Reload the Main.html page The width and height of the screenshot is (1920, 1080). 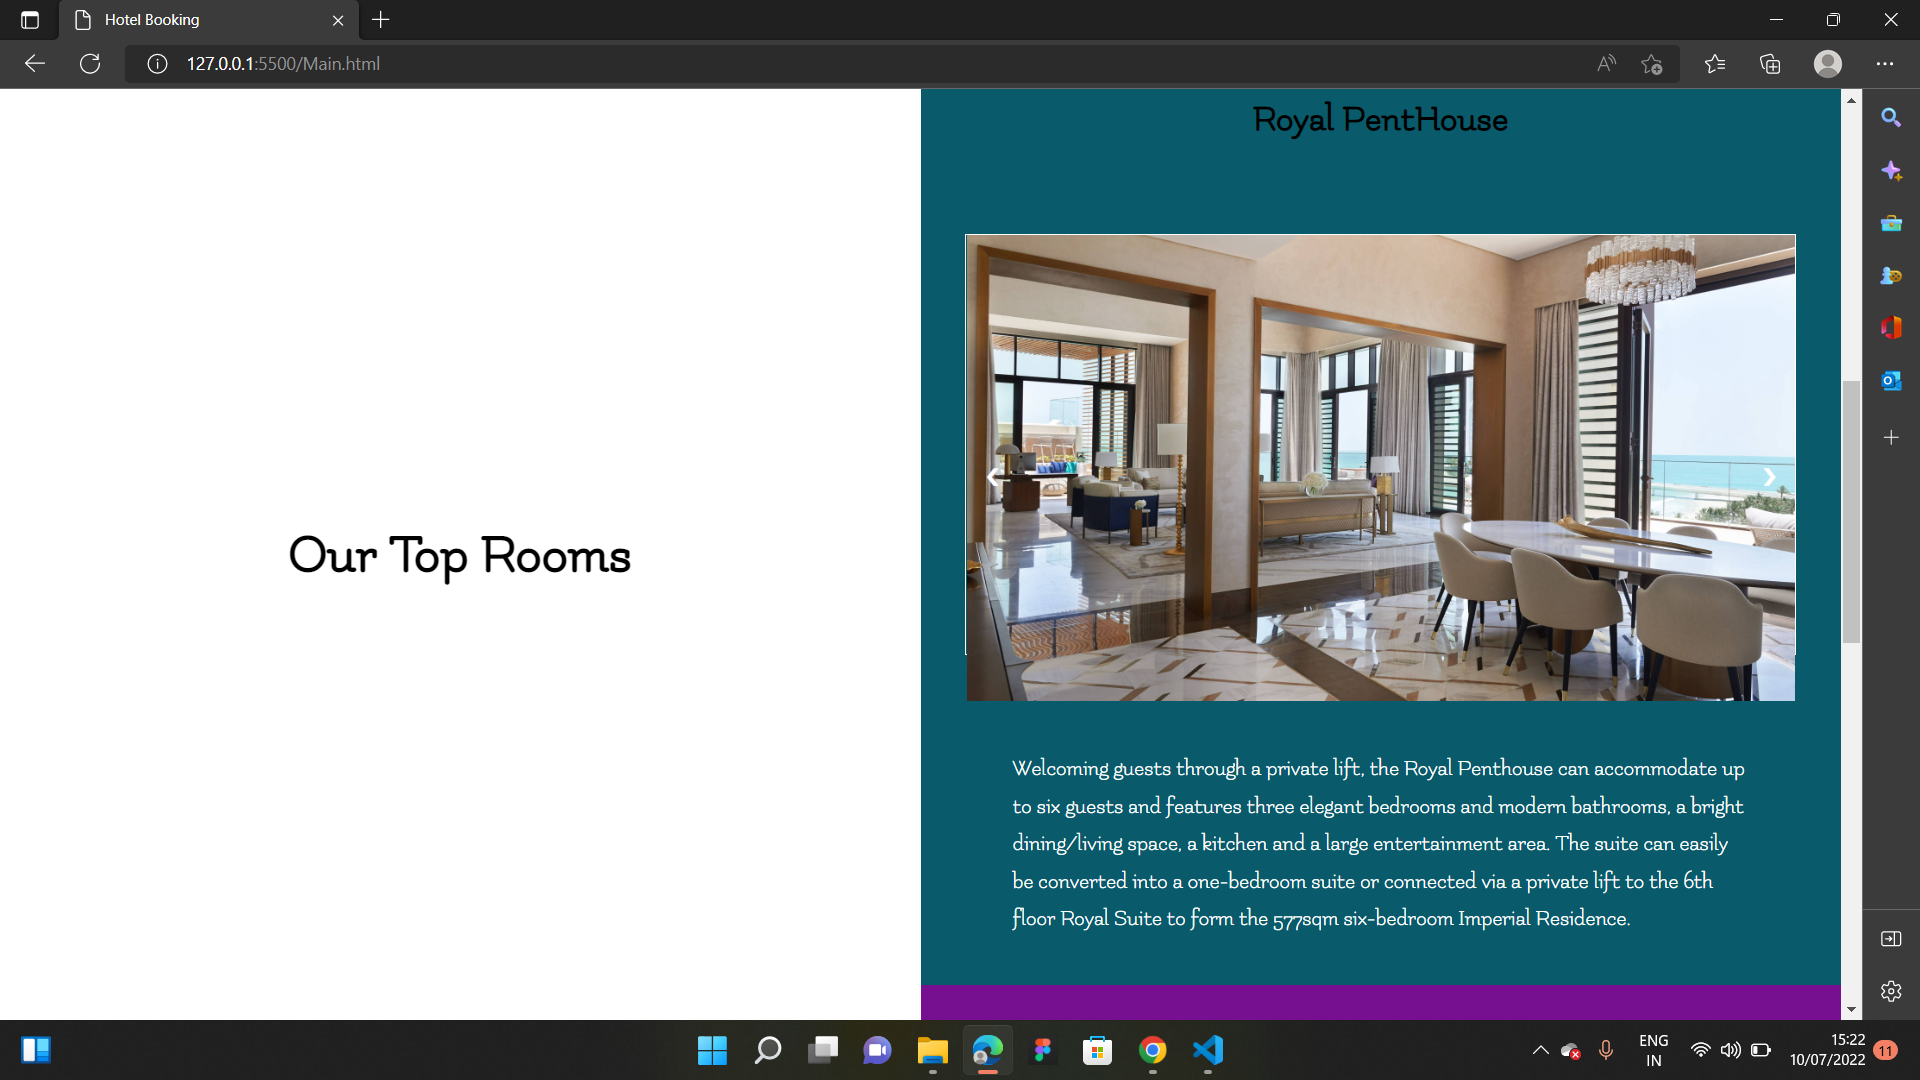click(x=89, y=63)
